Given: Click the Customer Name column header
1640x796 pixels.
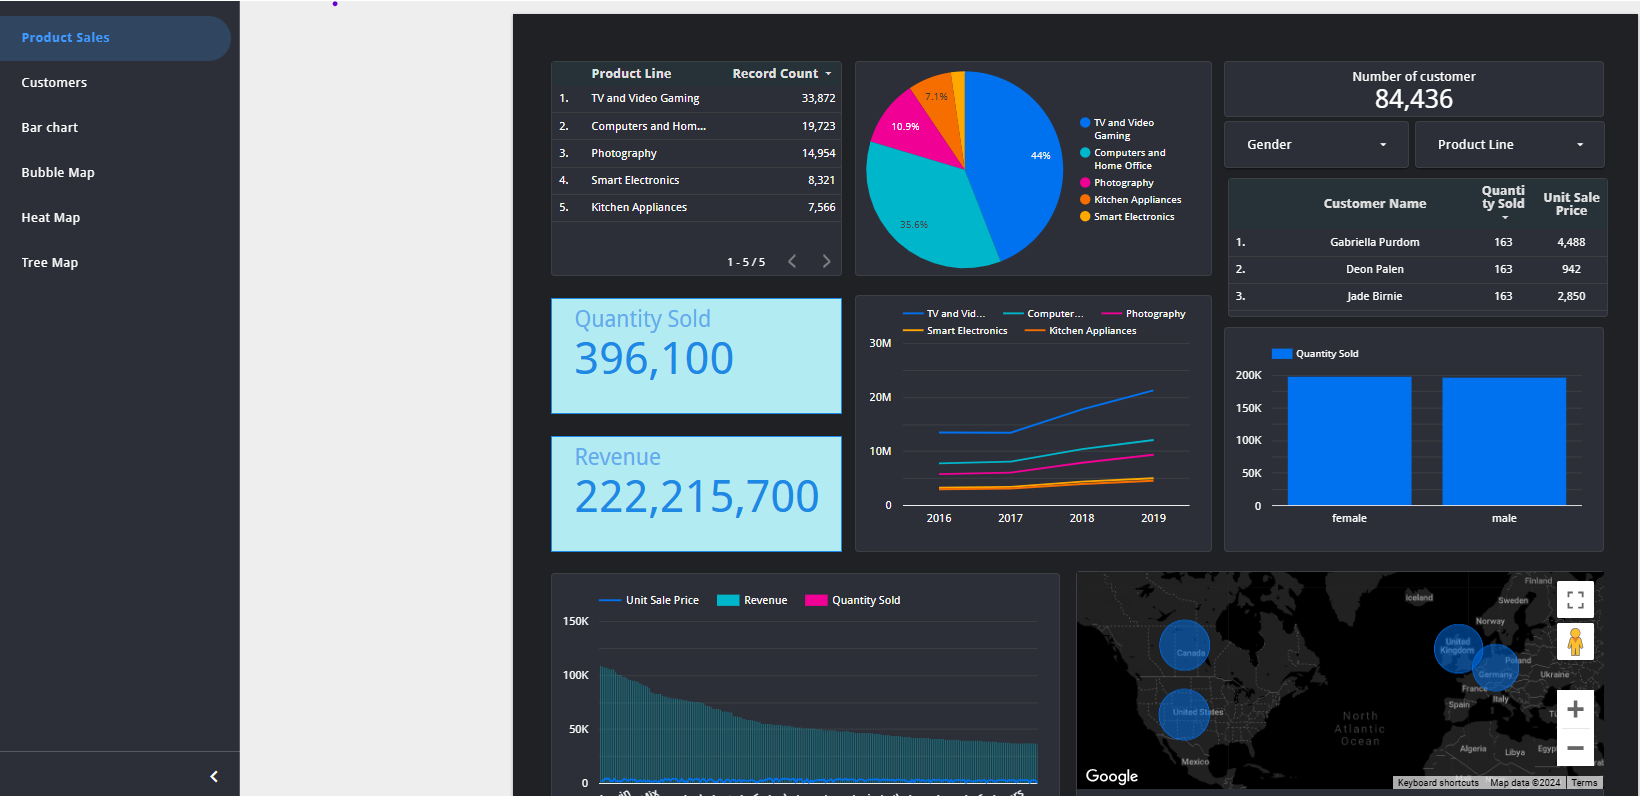Looking at the screenshot, I should 1375,204.
